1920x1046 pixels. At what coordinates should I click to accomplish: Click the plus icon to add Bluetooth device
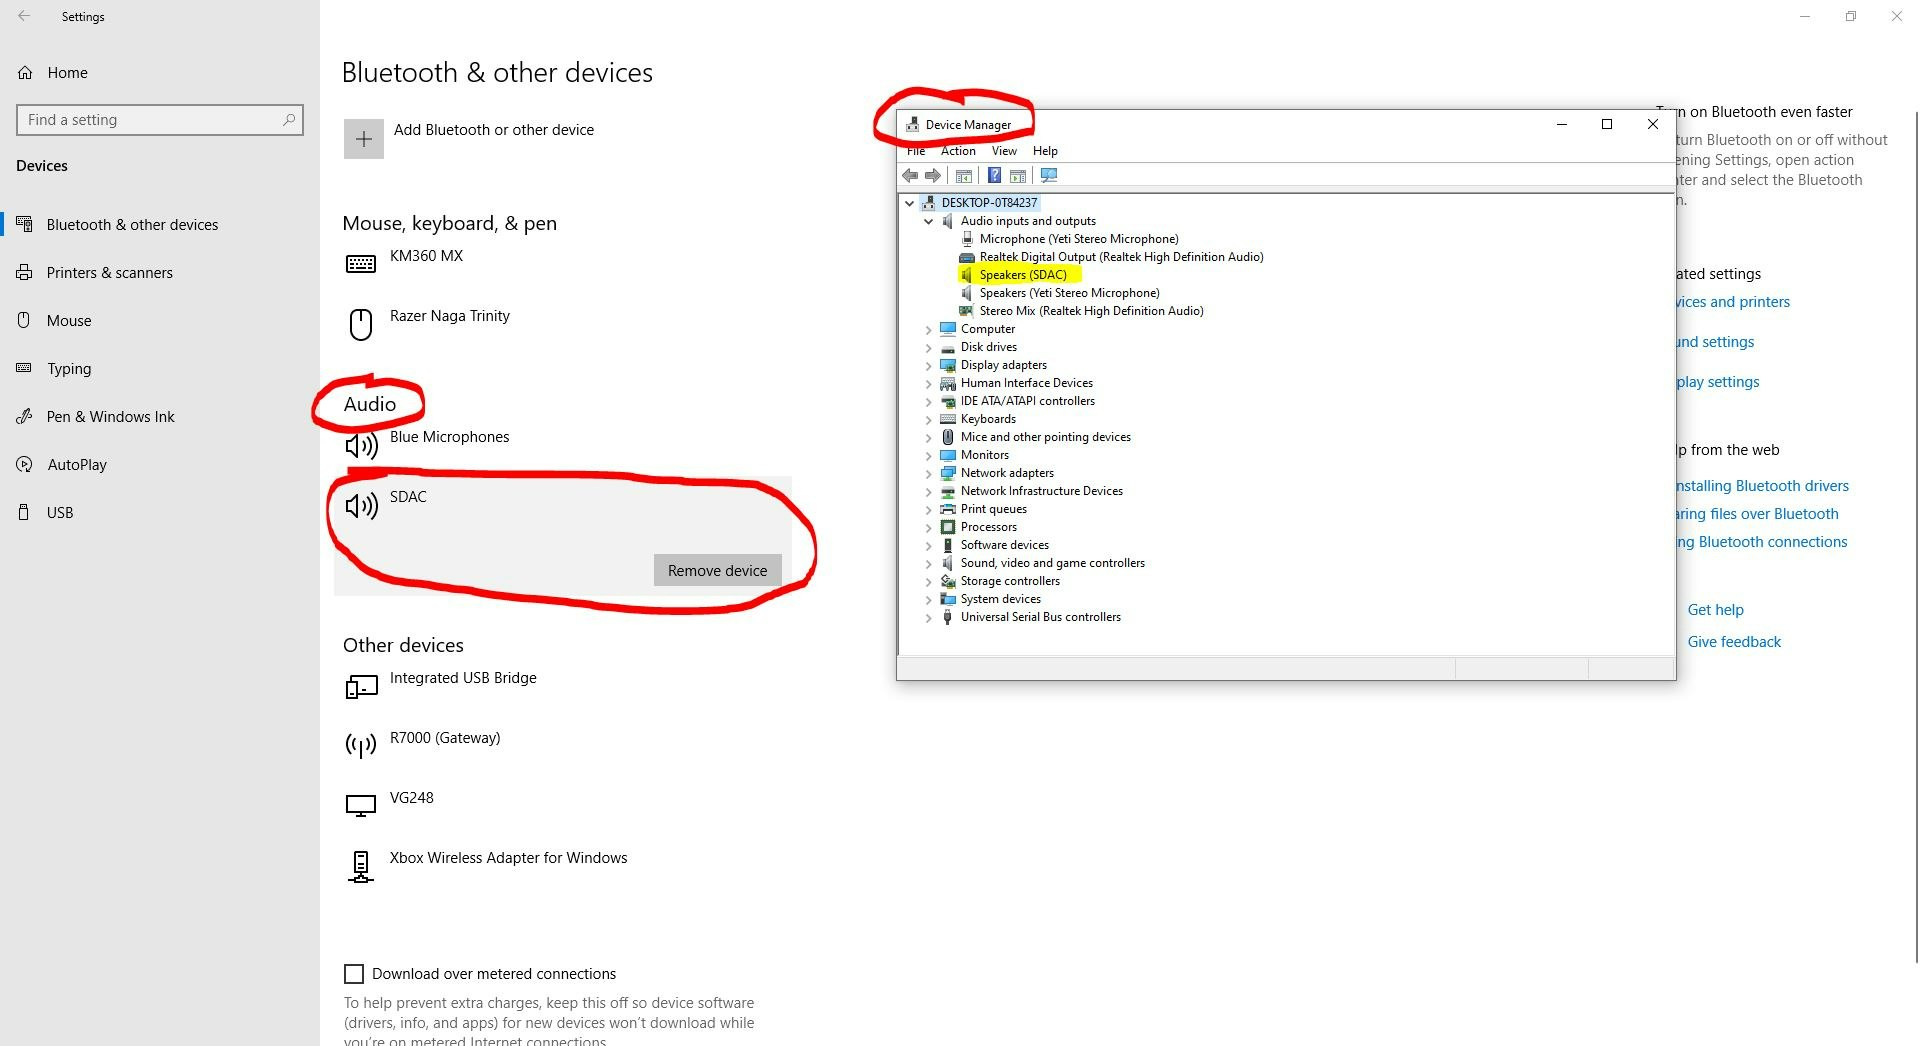coord(363,139)
